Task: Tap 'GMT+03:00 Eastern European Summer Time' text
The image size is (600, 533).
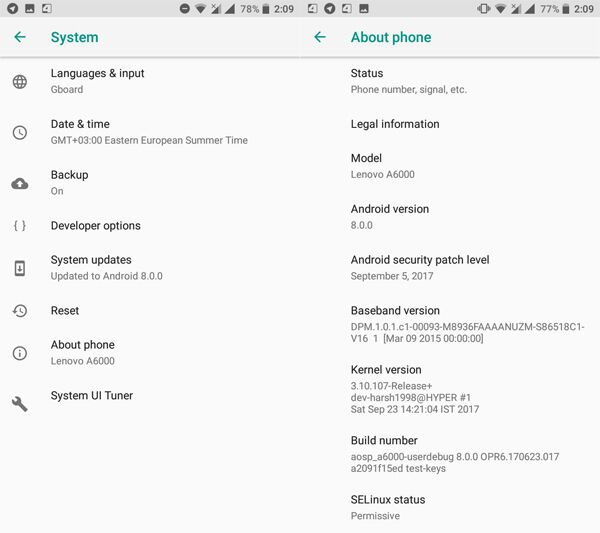Action: coord(149,140)
